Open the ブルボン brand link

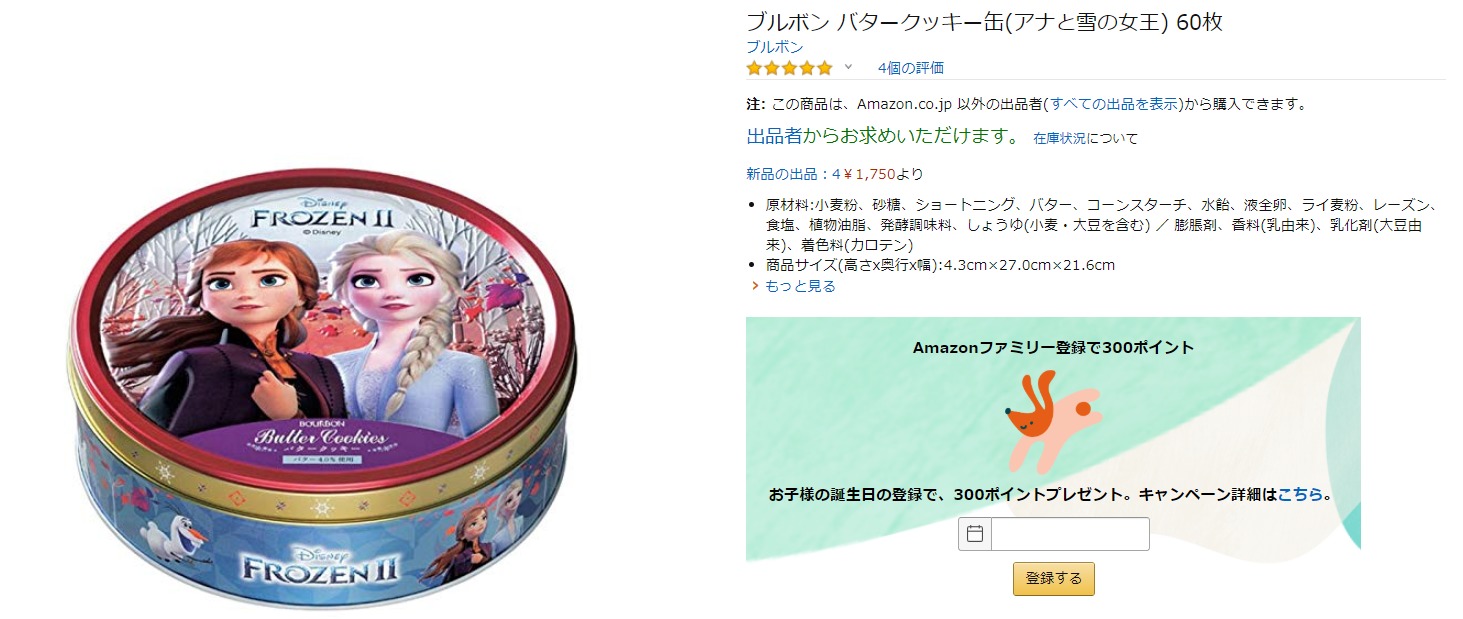[774, 47]
